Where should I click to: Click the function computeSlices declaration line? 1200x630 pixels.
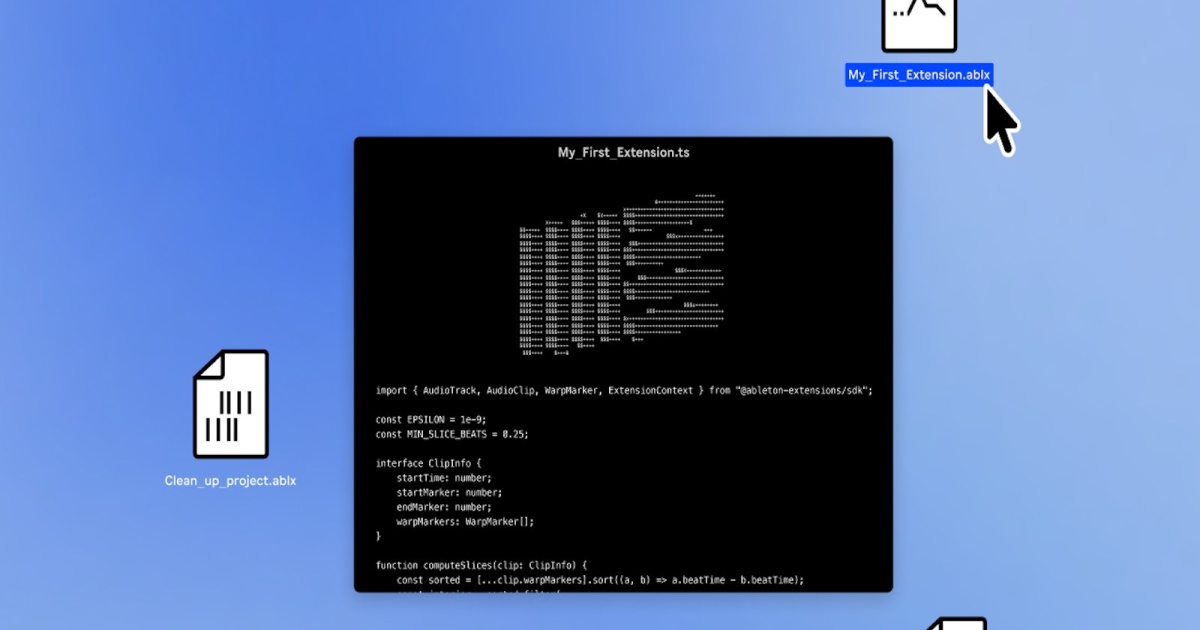point(482,565)
